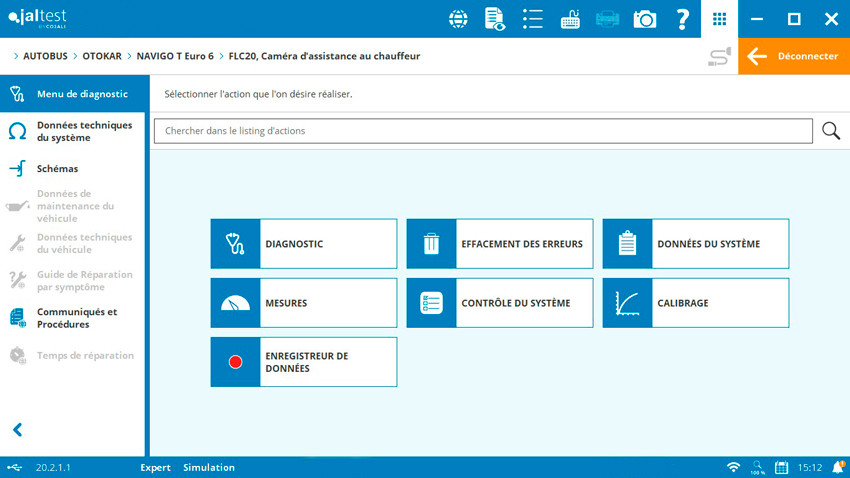Image resolution: width=850 pixels, height=478 pixels.
Task: Open the CALIBRAGE tile
Action: coord(696,302)
